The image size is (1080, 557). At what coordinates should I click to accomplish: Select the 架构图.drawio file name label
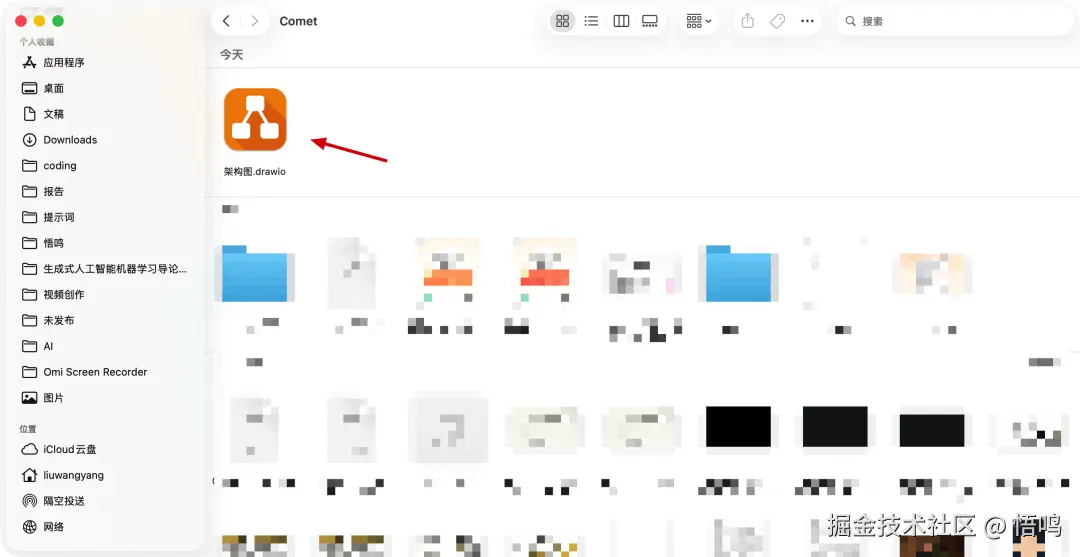click(x=255, y=171)
